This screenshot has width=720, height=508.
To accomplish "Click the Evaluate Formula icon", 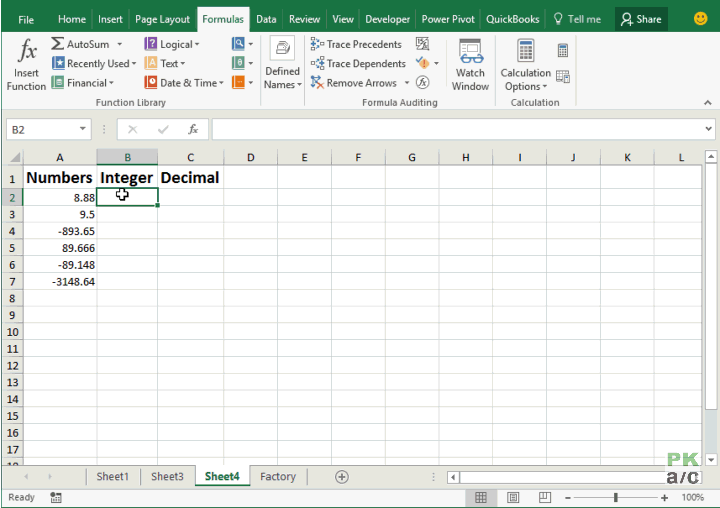I will [422, 83].
